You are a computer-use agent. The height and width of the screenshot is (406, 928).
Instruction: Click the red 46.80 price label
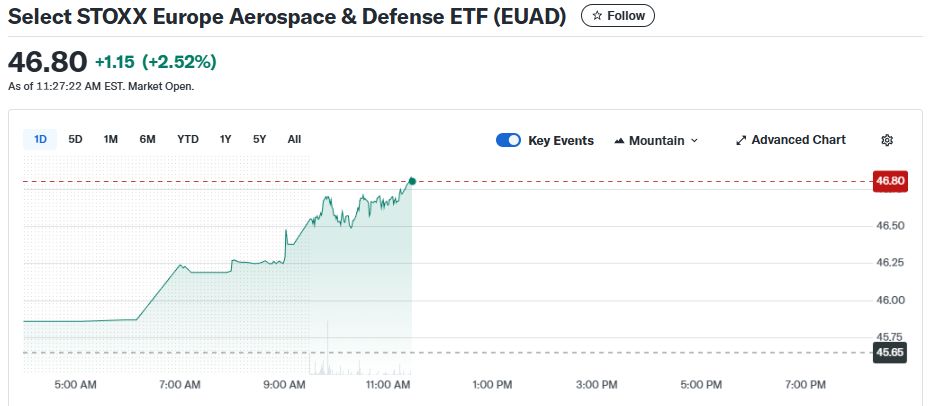pyautogui.click(x=889, y=181)
